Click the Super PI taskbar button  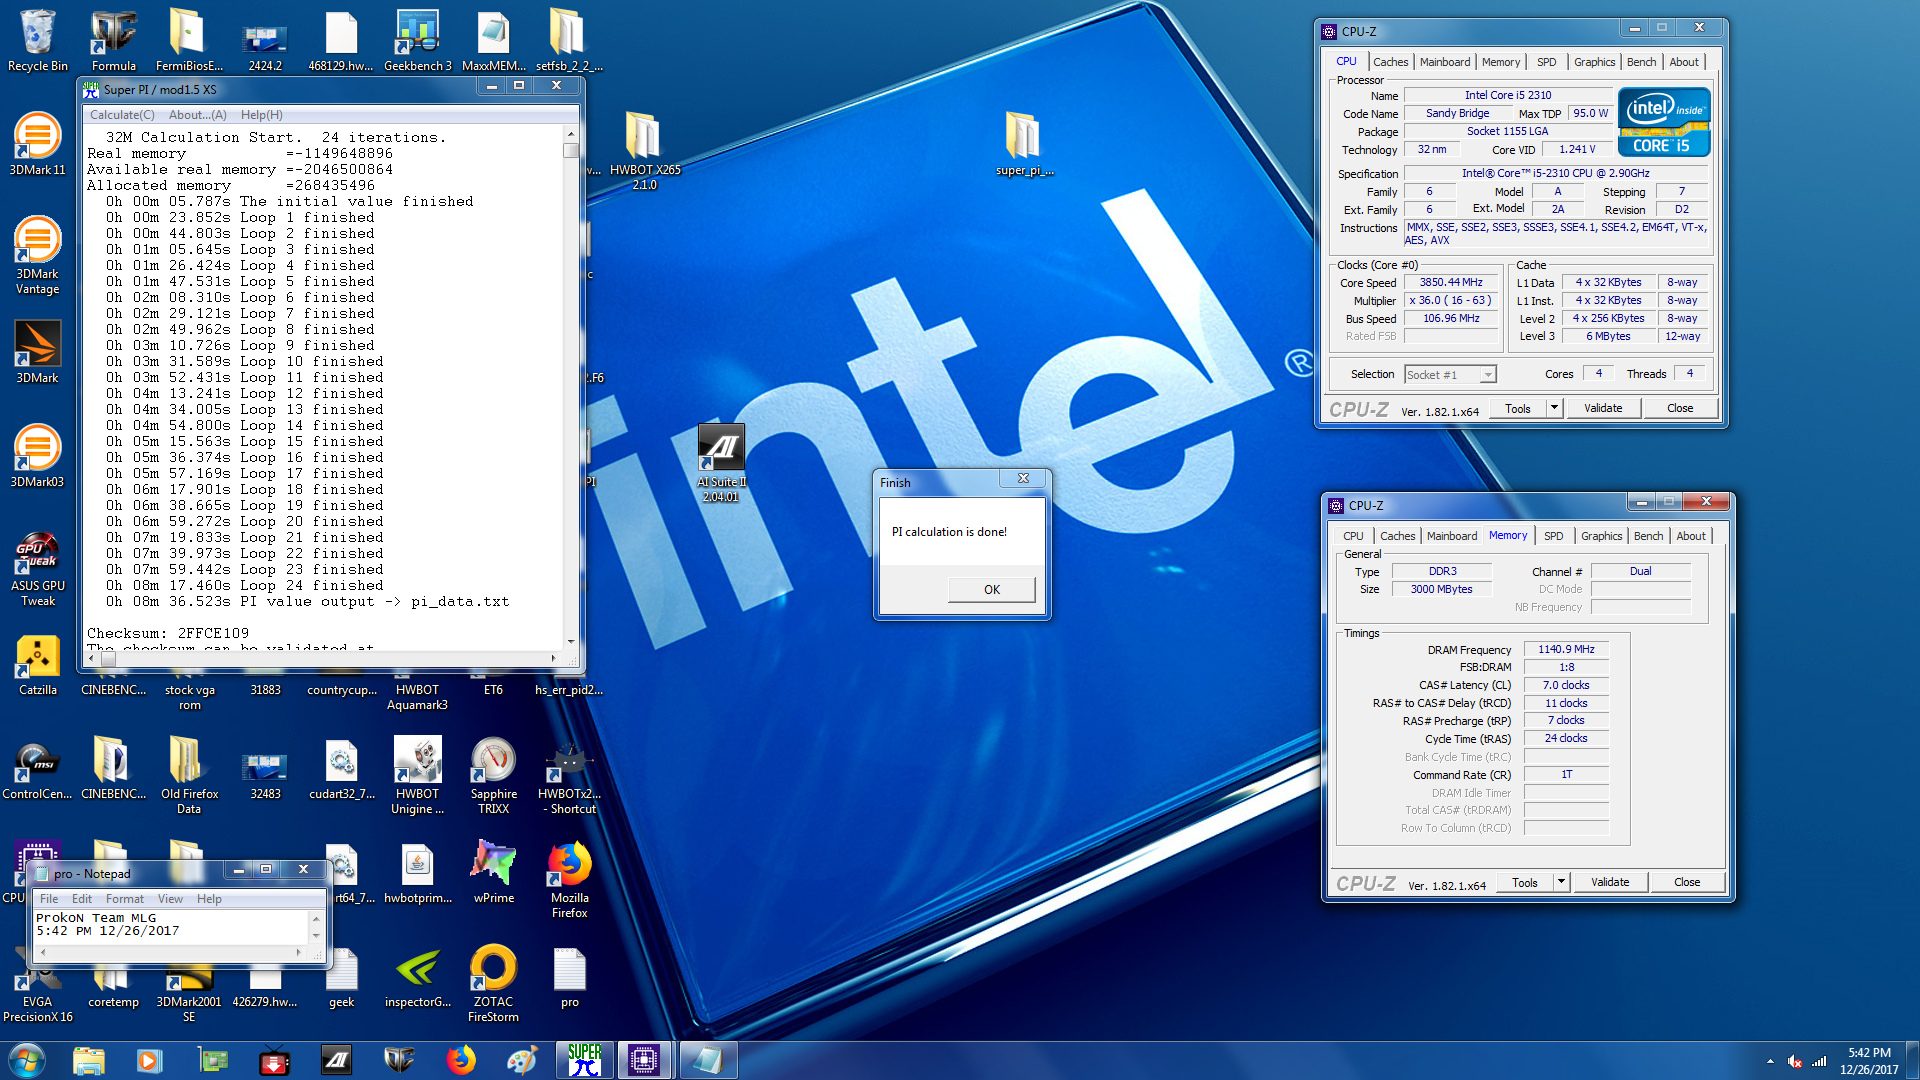(585, 1060)
